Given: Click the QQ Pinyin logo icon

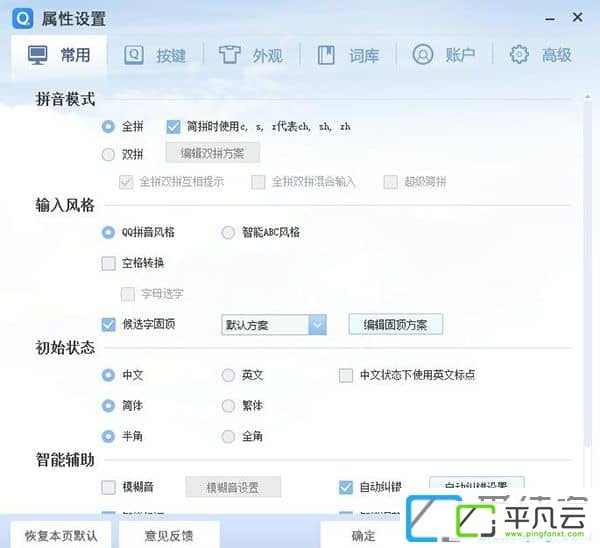Looking at the screenshot, I should [23, 18].
